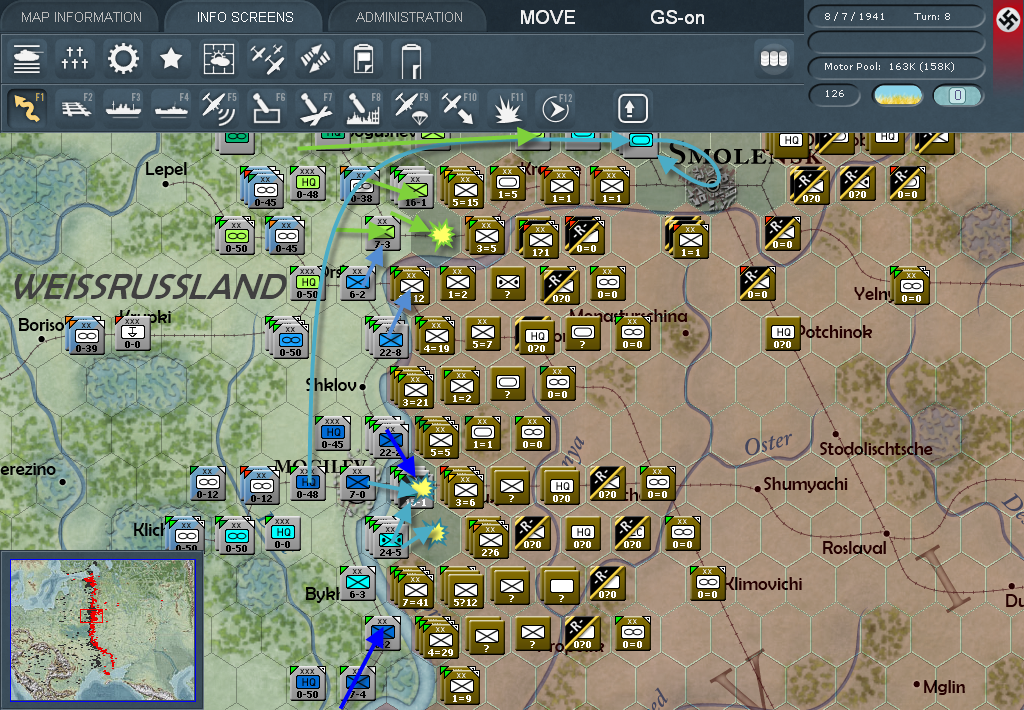
Task: Open the INFO SCREENS tab
Action: coord(245,18)
